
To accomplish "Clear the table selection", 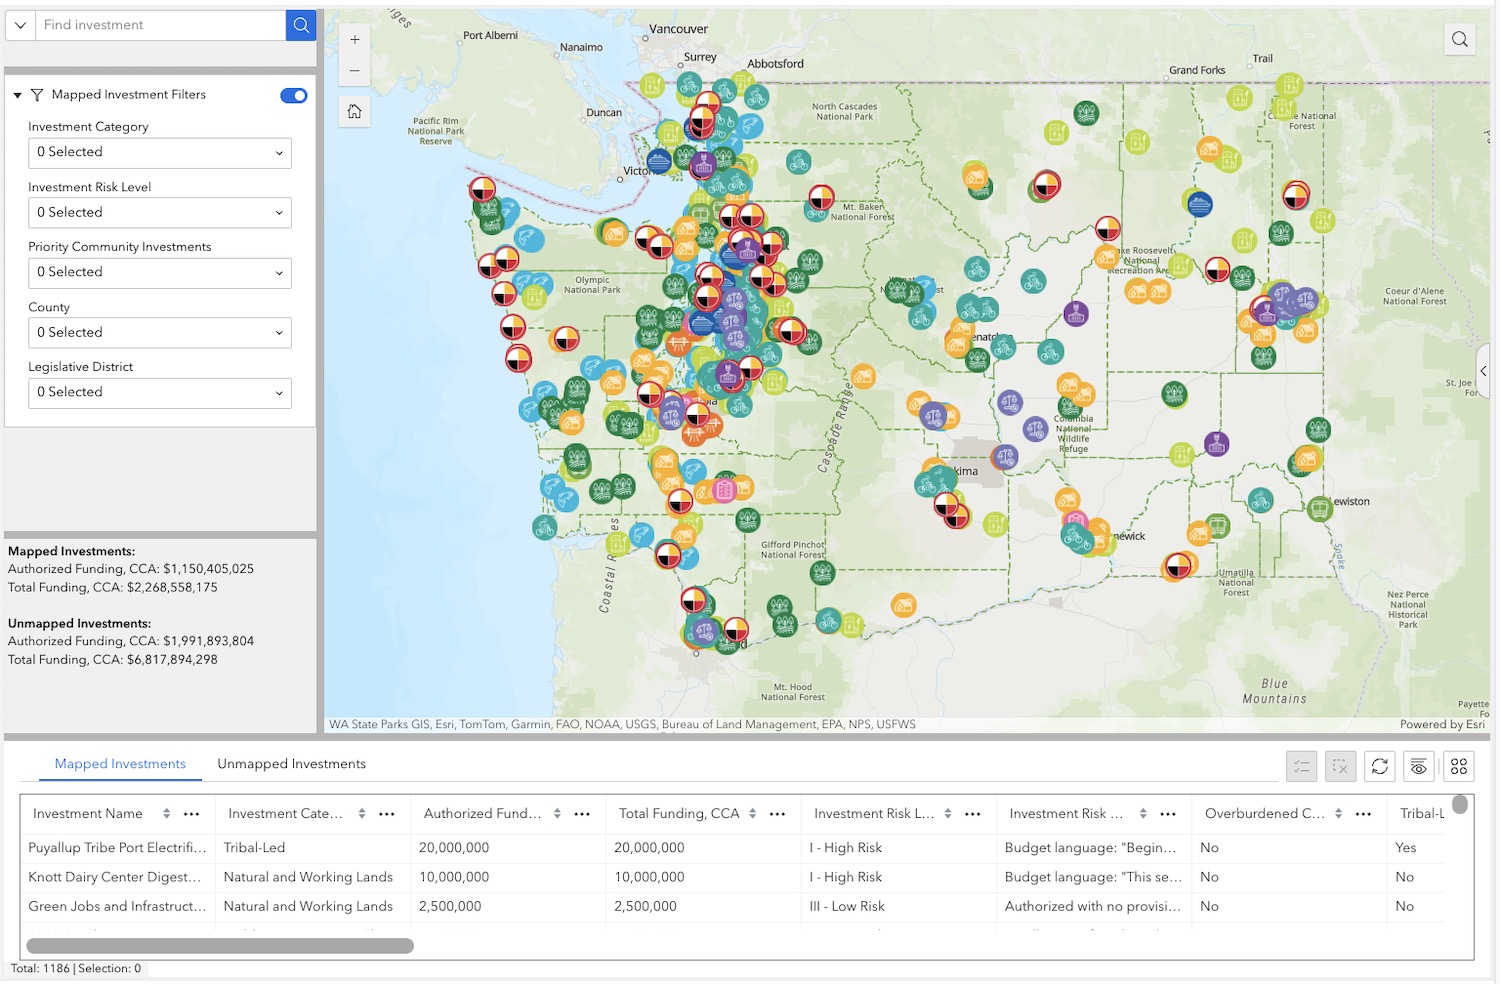I will coord(1340,766).
